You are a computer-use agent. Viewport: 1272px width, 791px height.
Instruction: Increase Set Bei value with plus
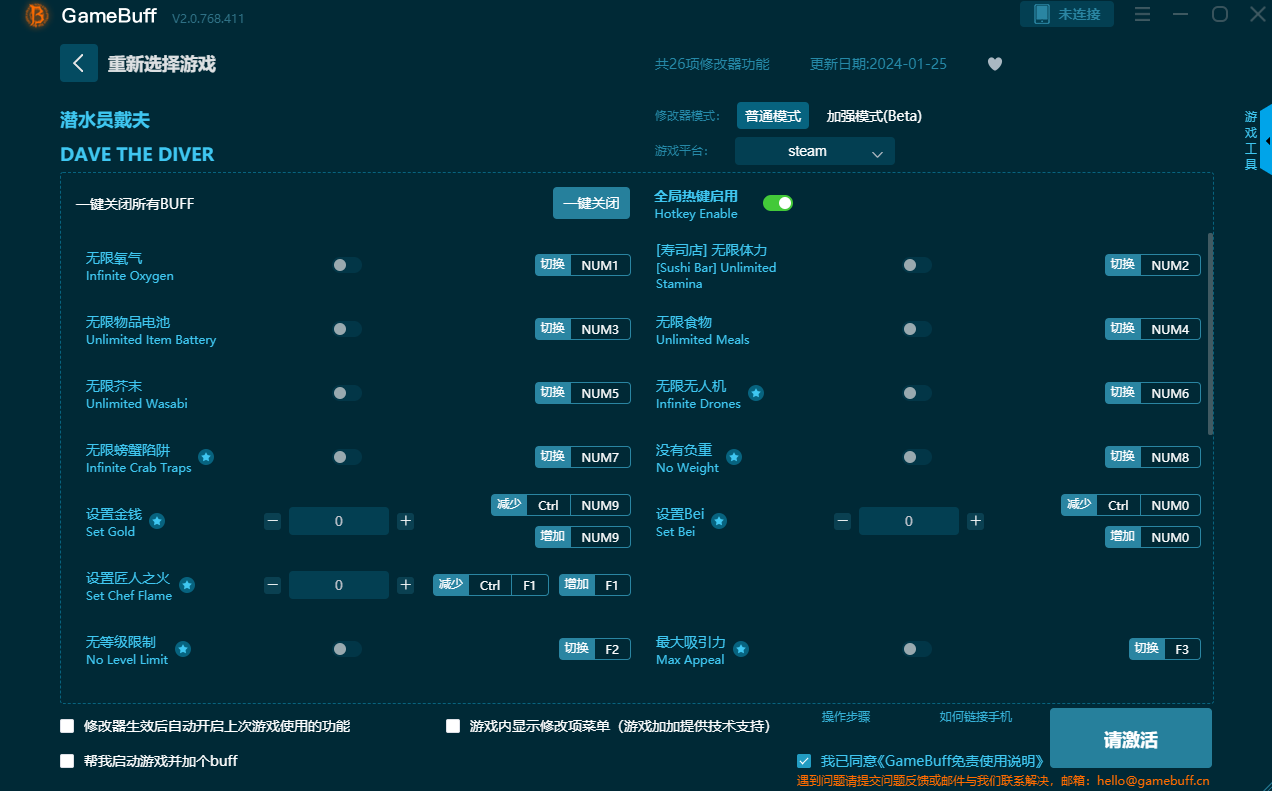pos(975,521)
